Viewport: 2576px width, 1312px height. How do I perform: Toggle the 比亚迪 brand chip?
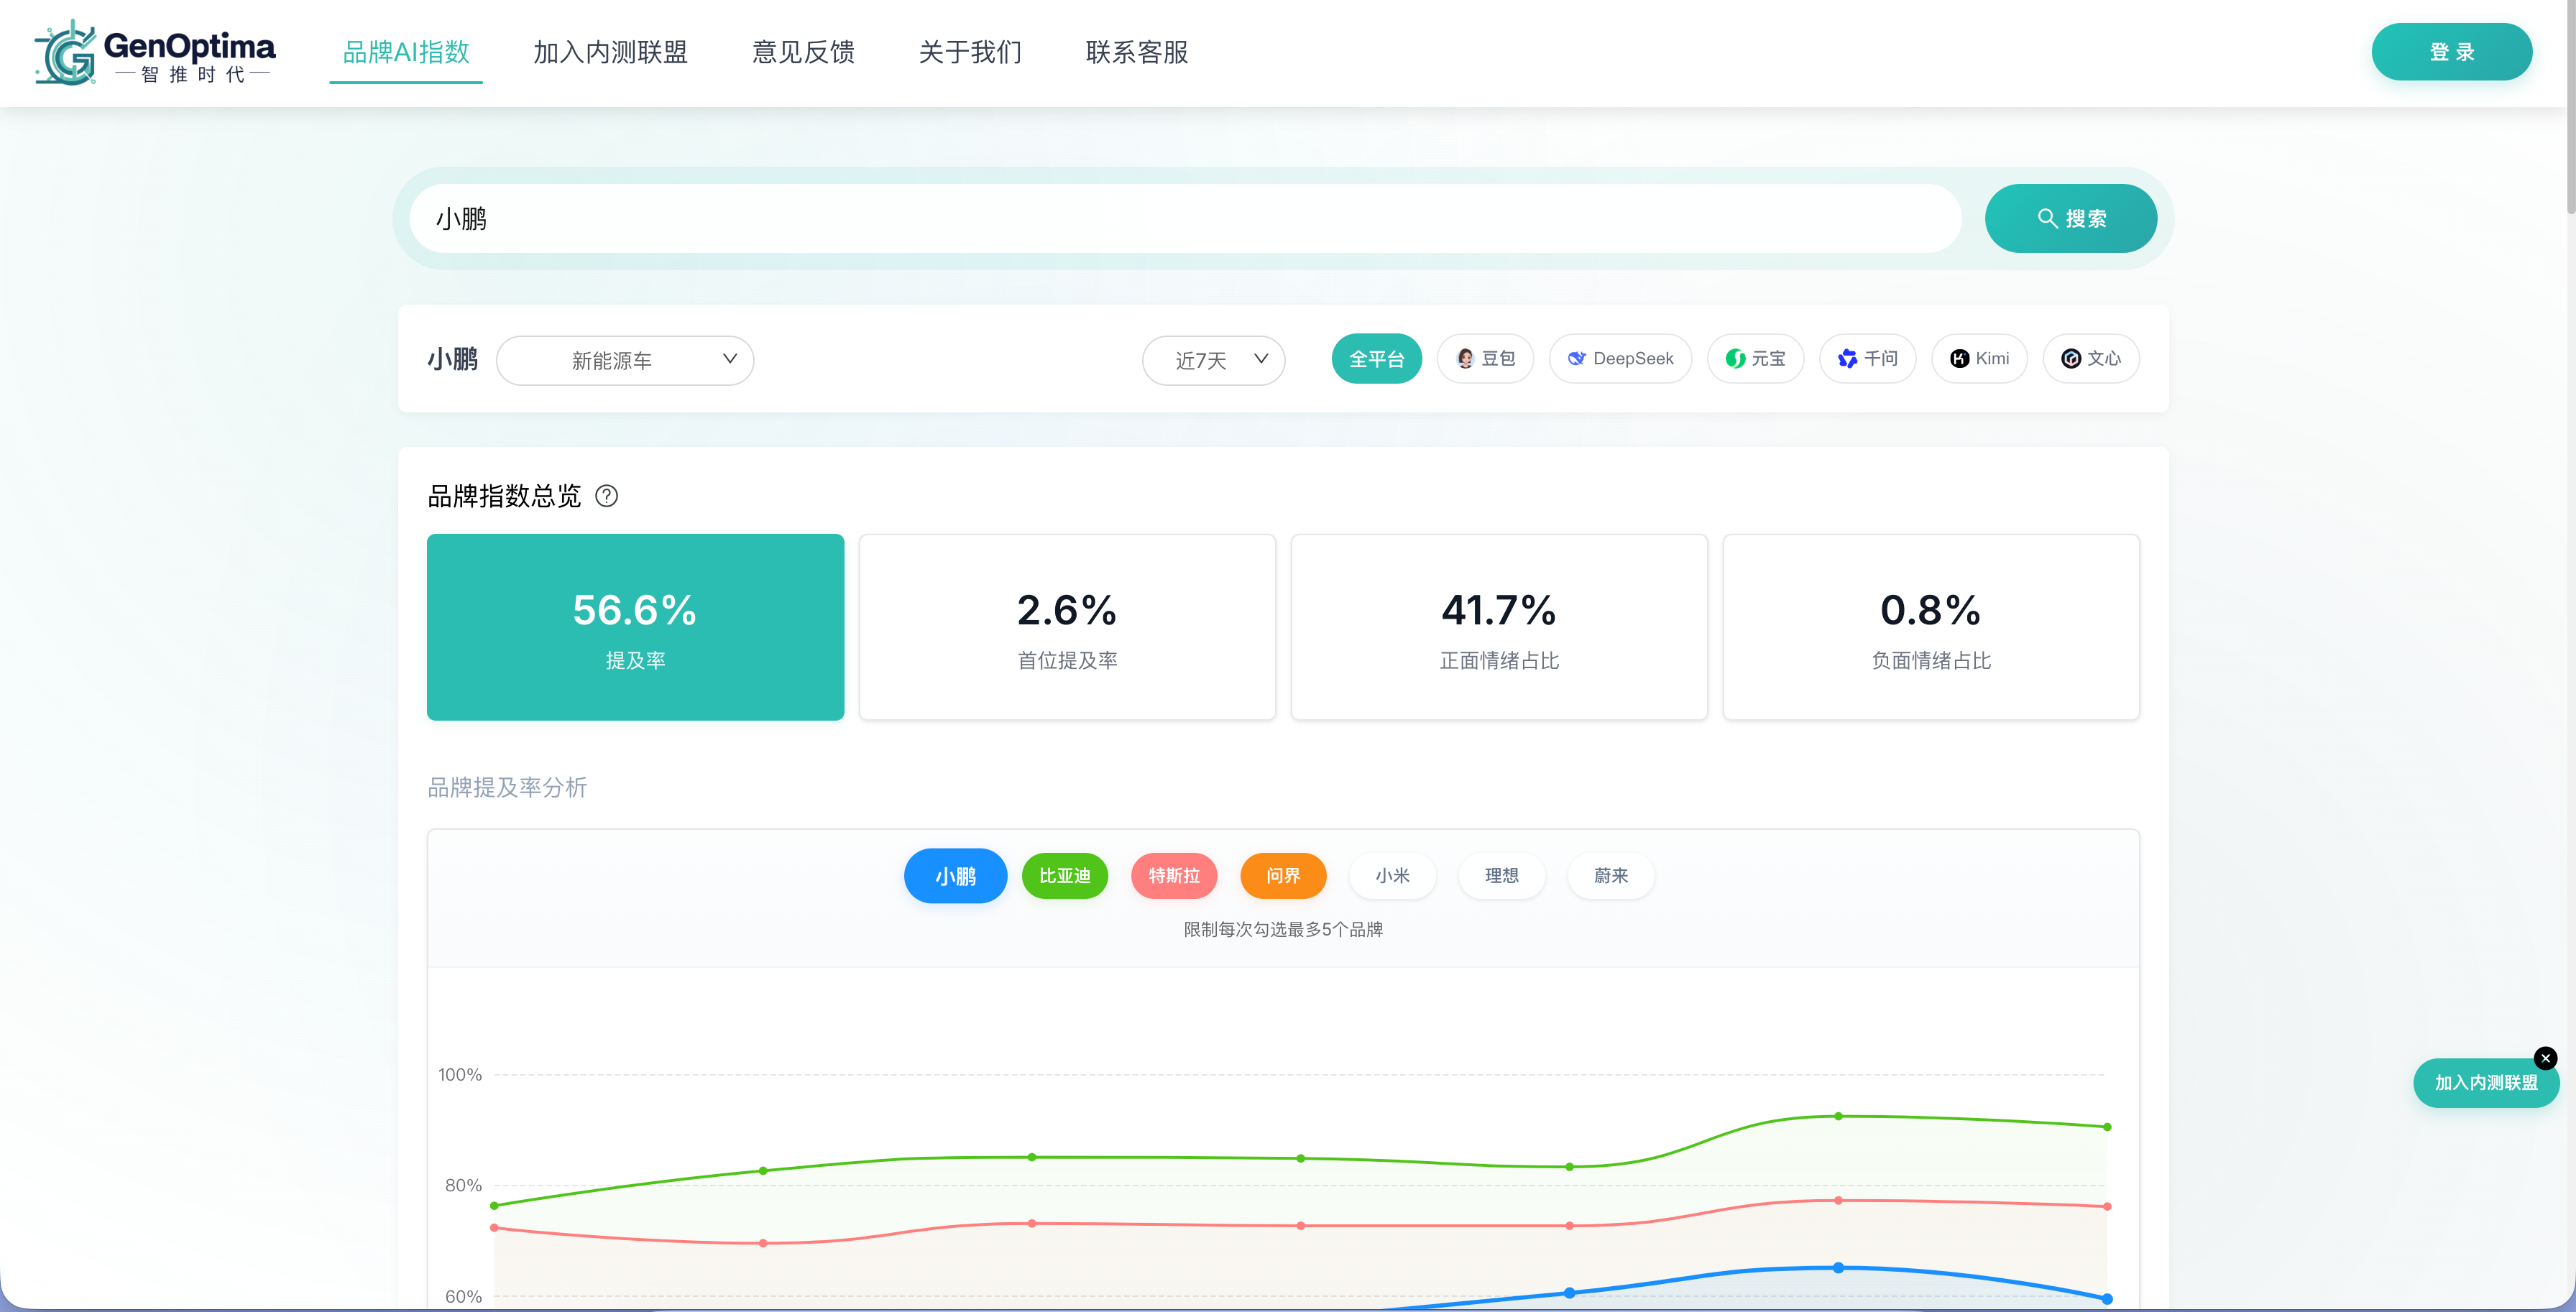click(x=1064, y=876)
